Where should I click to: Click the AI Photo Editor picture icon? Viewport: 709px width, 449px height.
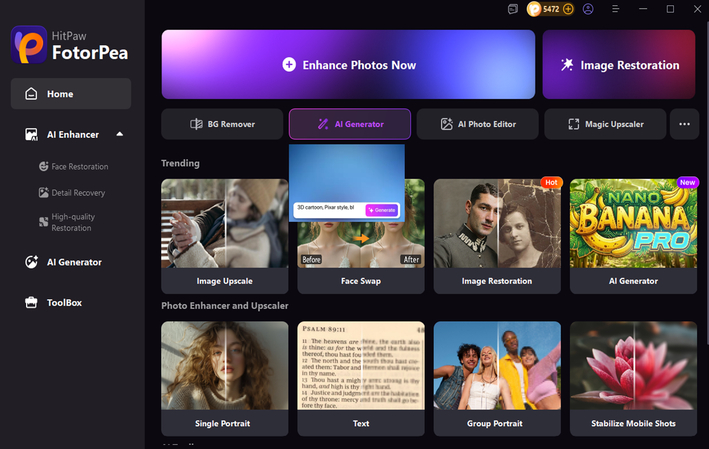coord(446,124)
